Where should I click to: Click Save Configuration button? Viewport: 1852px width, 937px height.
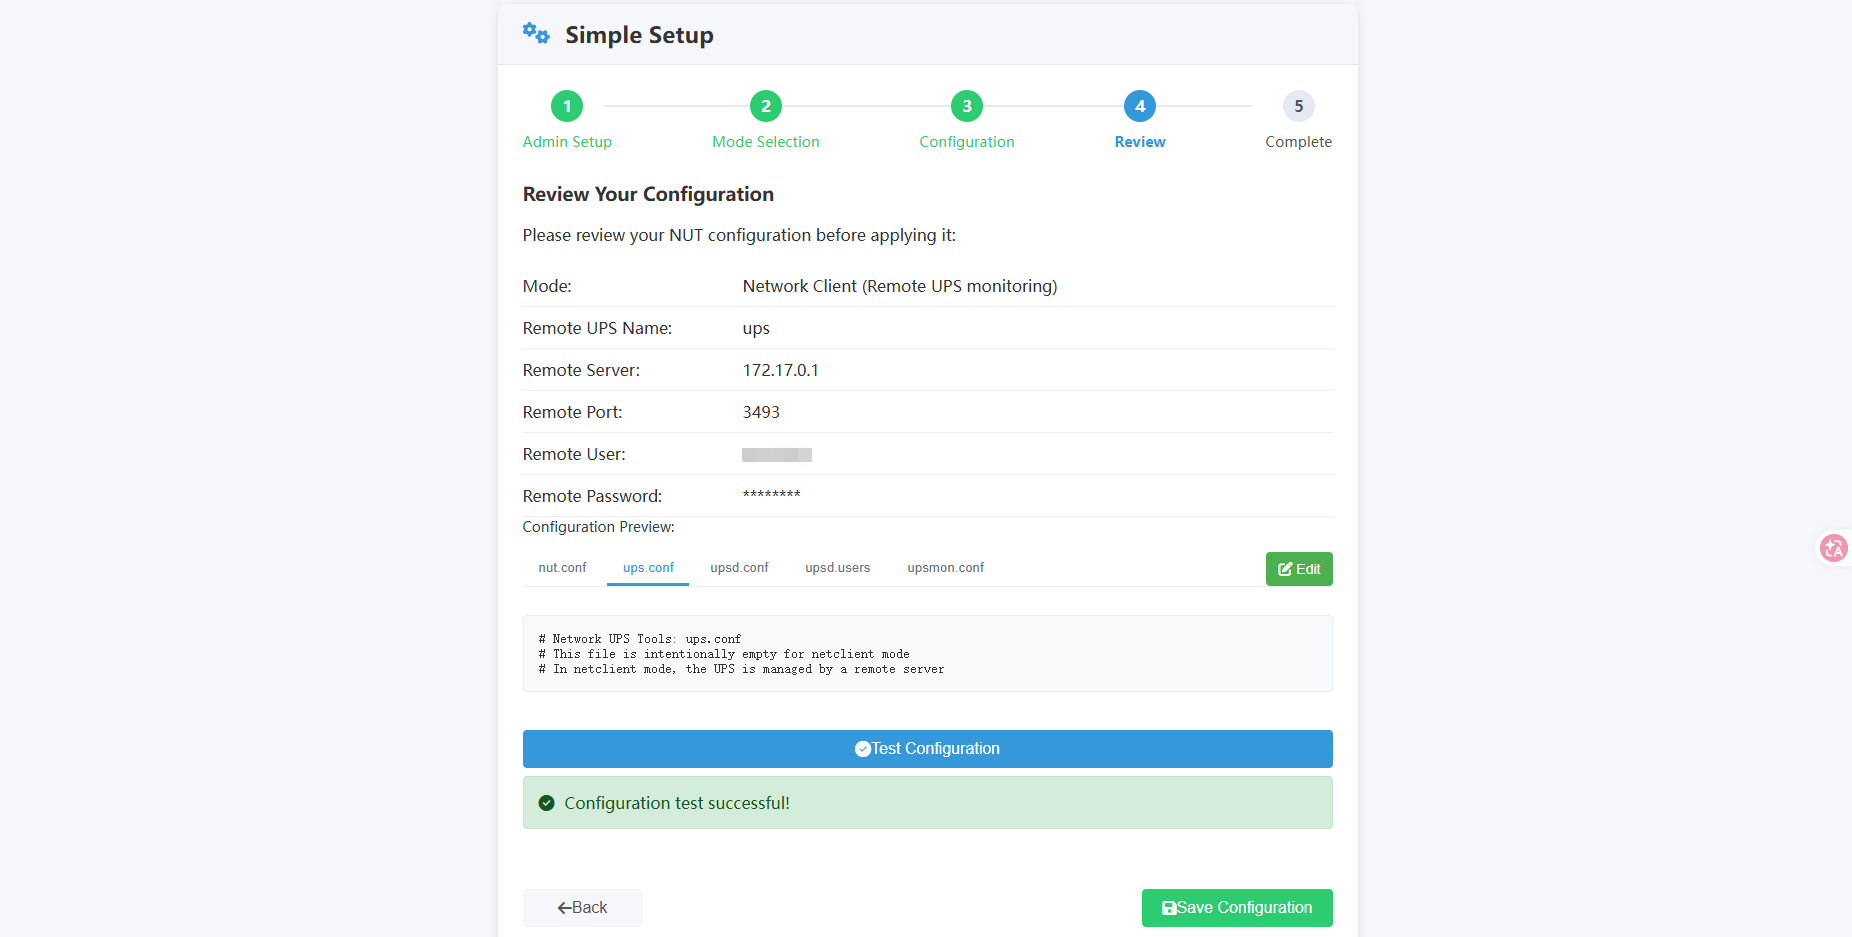pyautogui.click(x=1237, y=908)
